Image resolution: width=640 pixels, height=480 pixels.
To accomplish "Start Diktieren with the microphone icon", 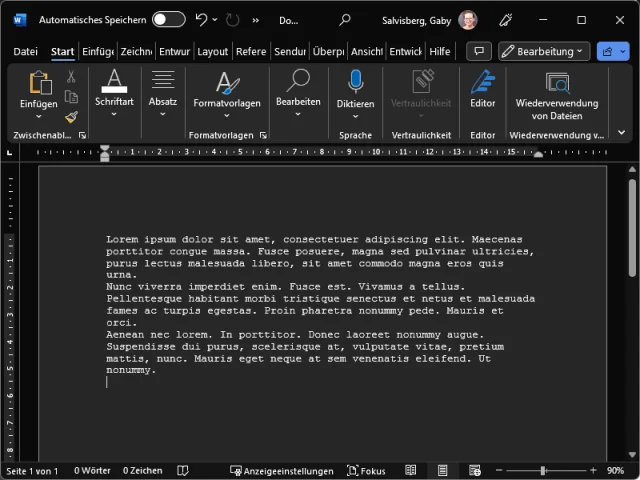I will click(355, 82).
